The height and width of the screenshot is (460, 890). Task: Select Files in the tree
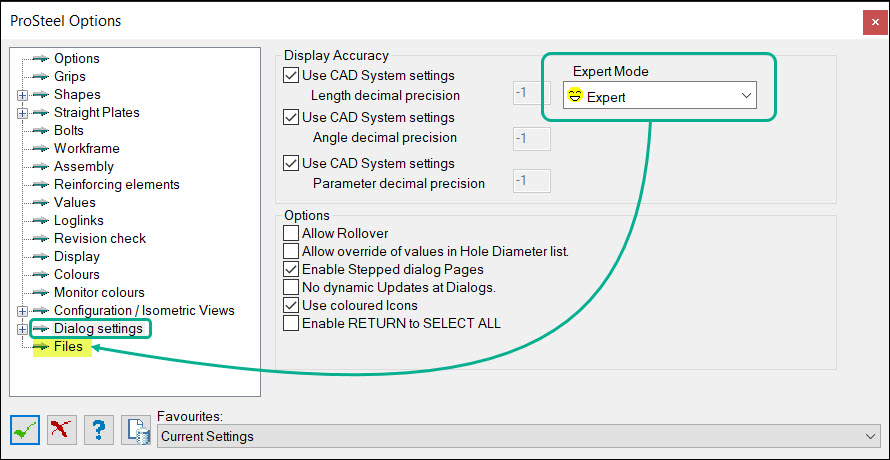[68, 346]
